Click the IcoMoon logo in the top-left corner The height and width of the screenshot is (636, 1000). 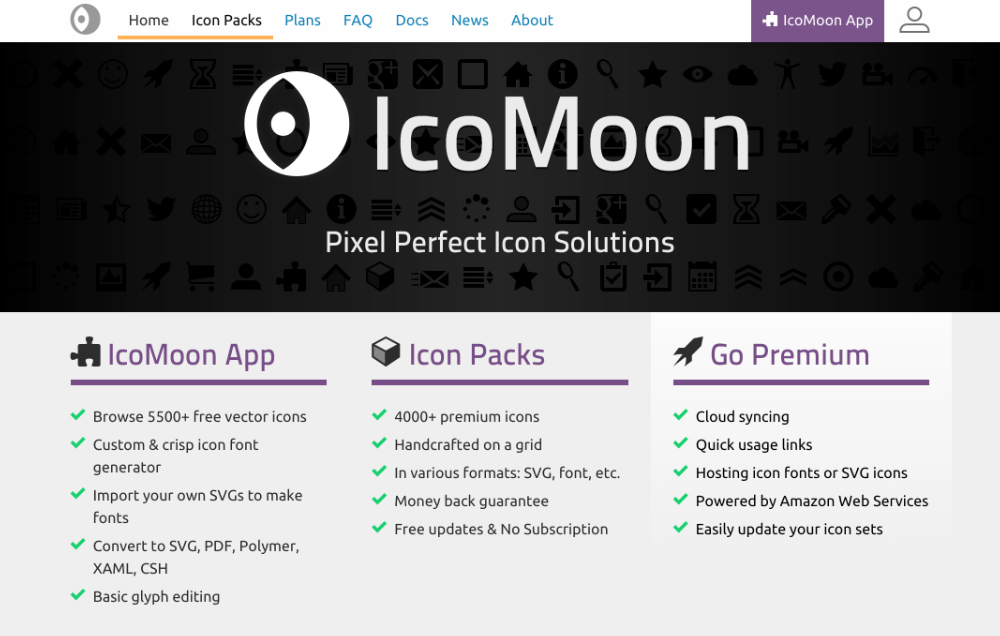tap(84, 20)
